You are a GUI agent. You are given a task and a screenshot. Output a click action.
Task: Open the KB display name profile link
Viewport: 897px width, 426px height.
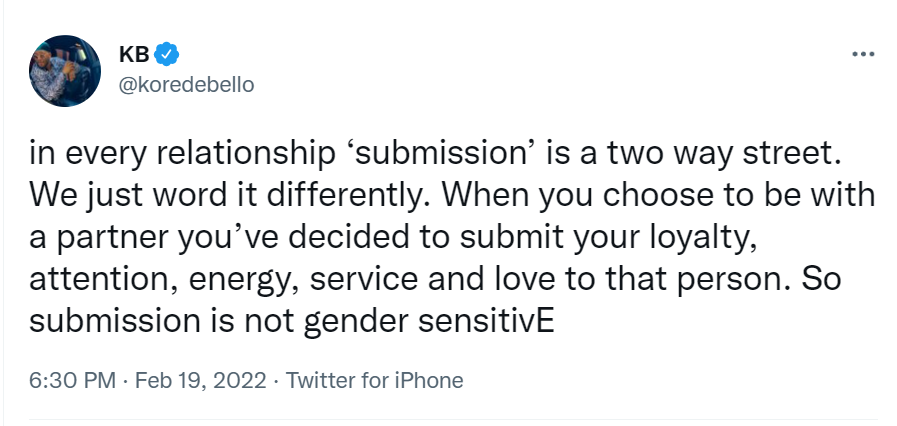134,54
